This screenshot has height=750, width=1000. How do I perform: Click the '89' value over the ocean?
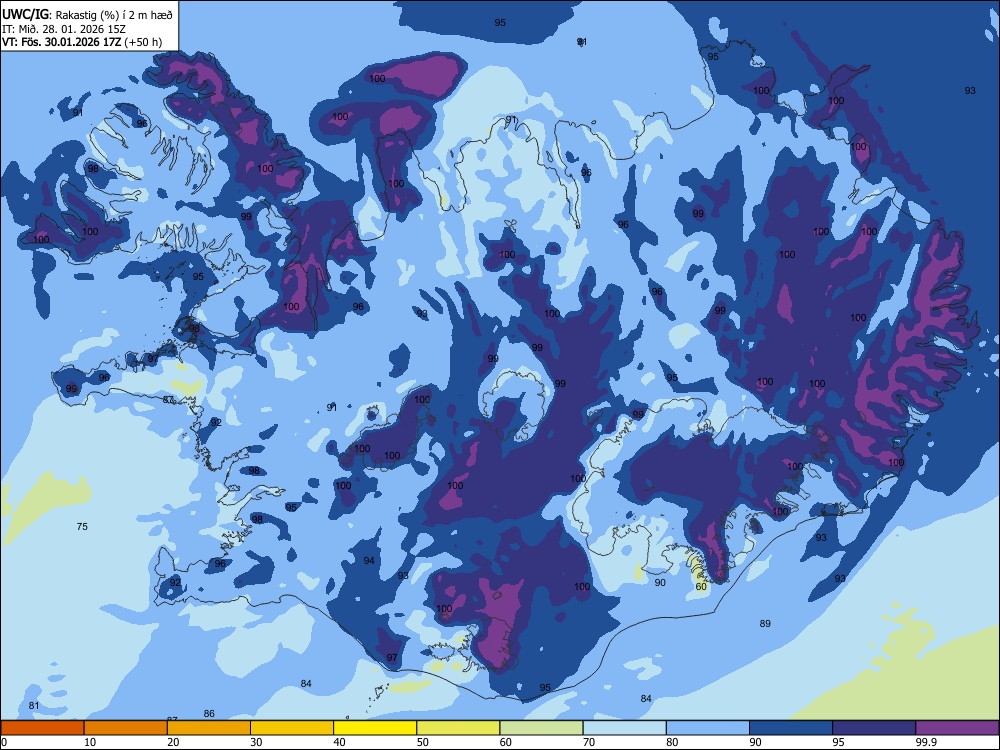coord(765,624)
